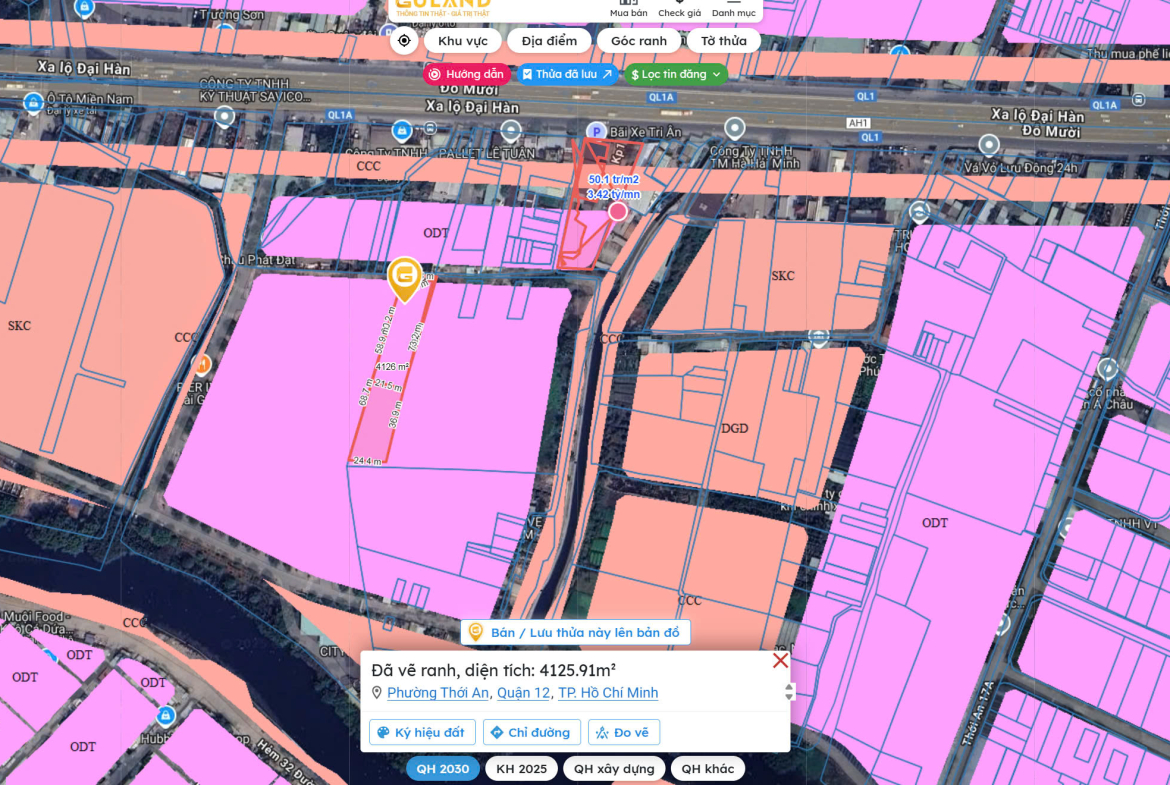Switch to the QH 2030 planning layer
Screen dimensions: 1170x785
(443, 769)
